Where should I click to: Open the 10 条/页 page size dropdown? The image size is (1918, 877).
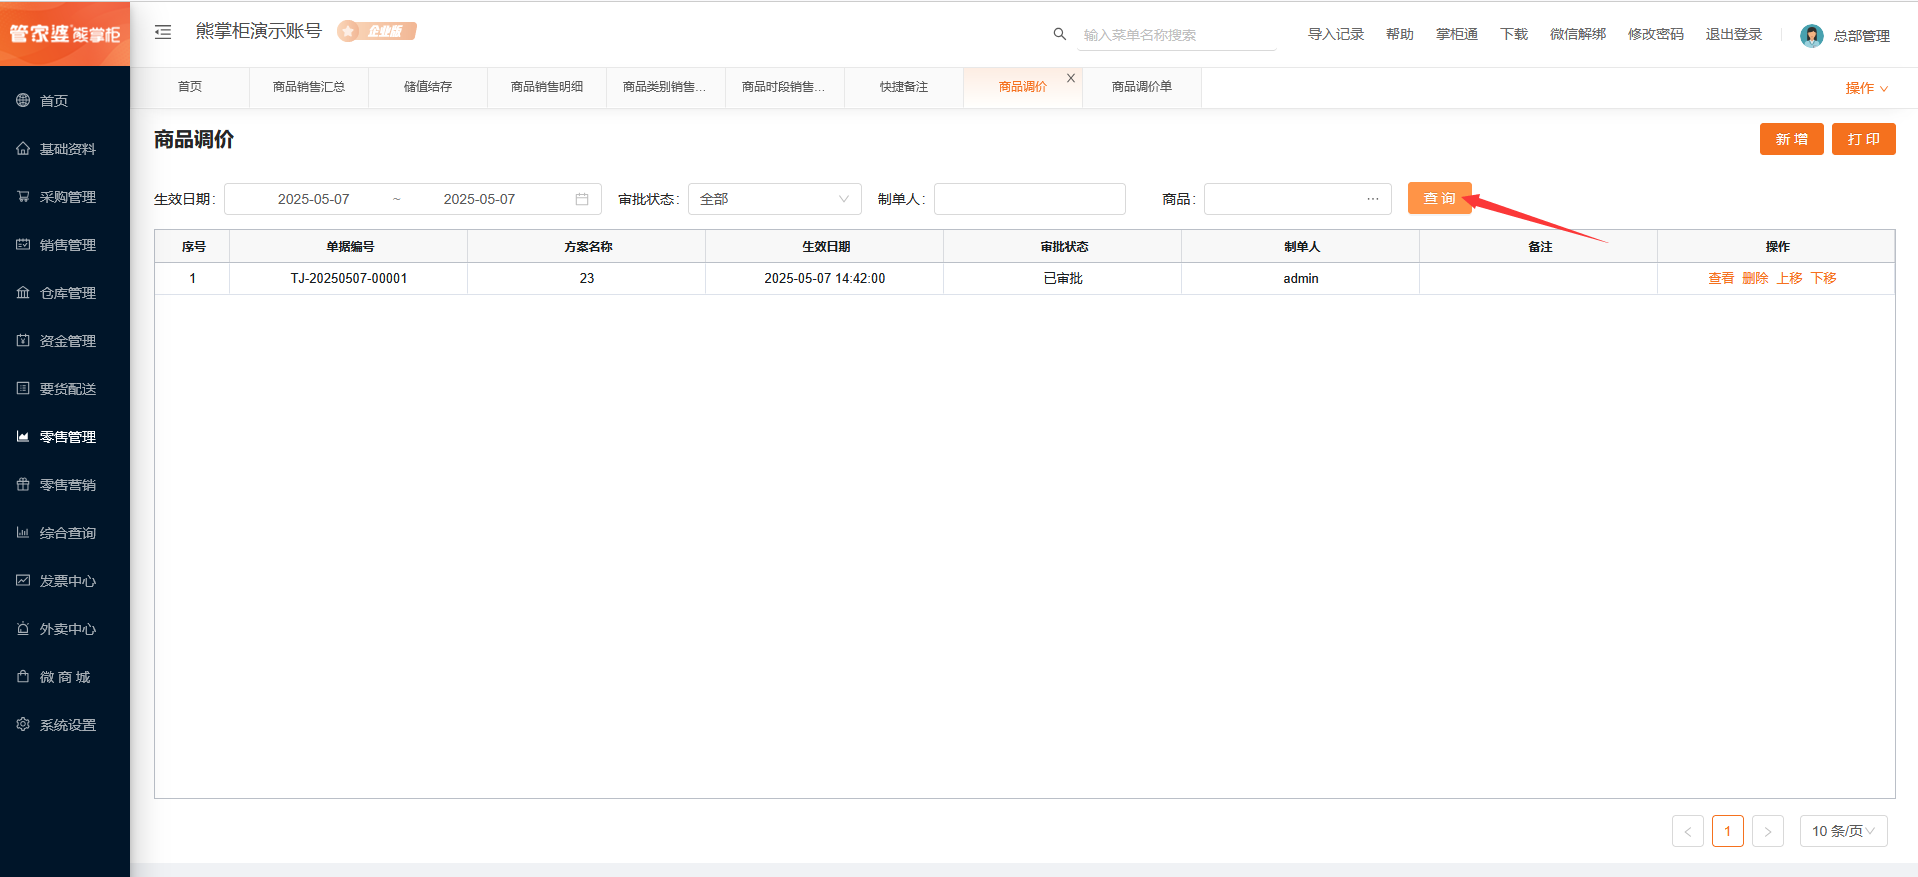coord(1843,831)
